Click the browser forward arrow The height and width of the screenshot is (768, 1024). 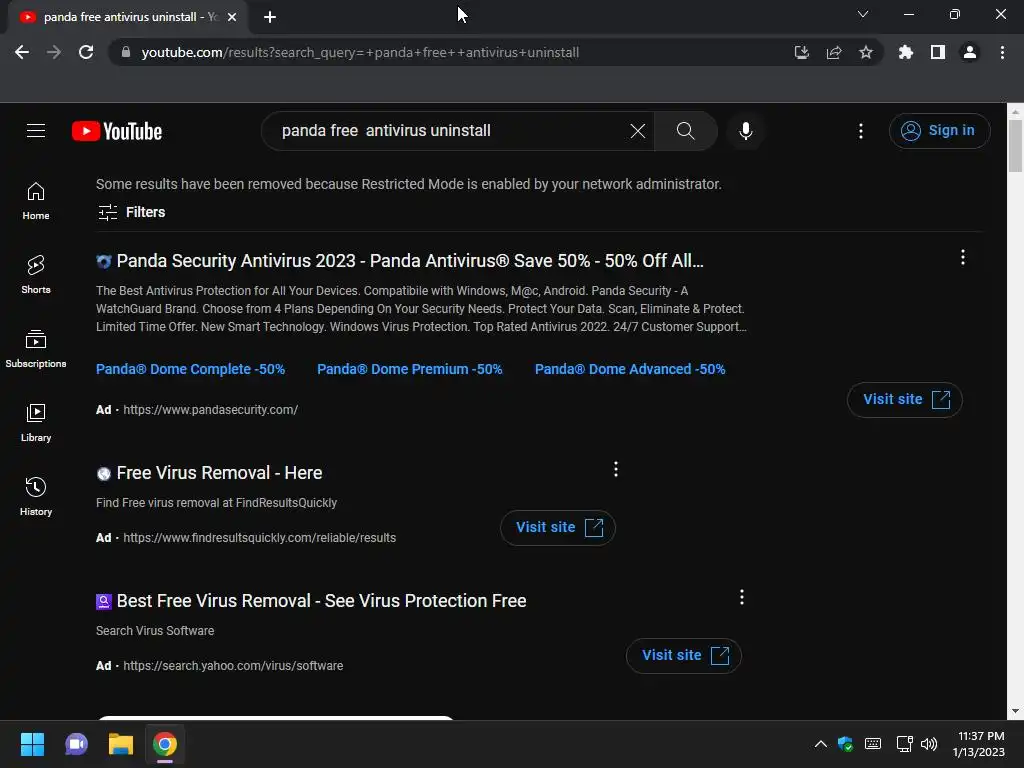(x=54, y=52)
